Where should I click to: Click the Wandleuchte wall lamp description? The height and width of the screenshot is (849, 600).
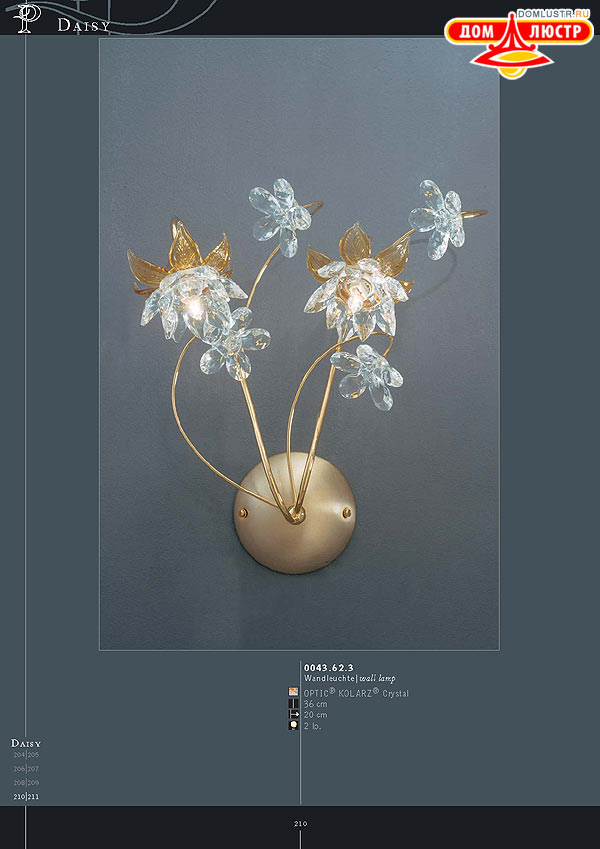tap(350, 678)
